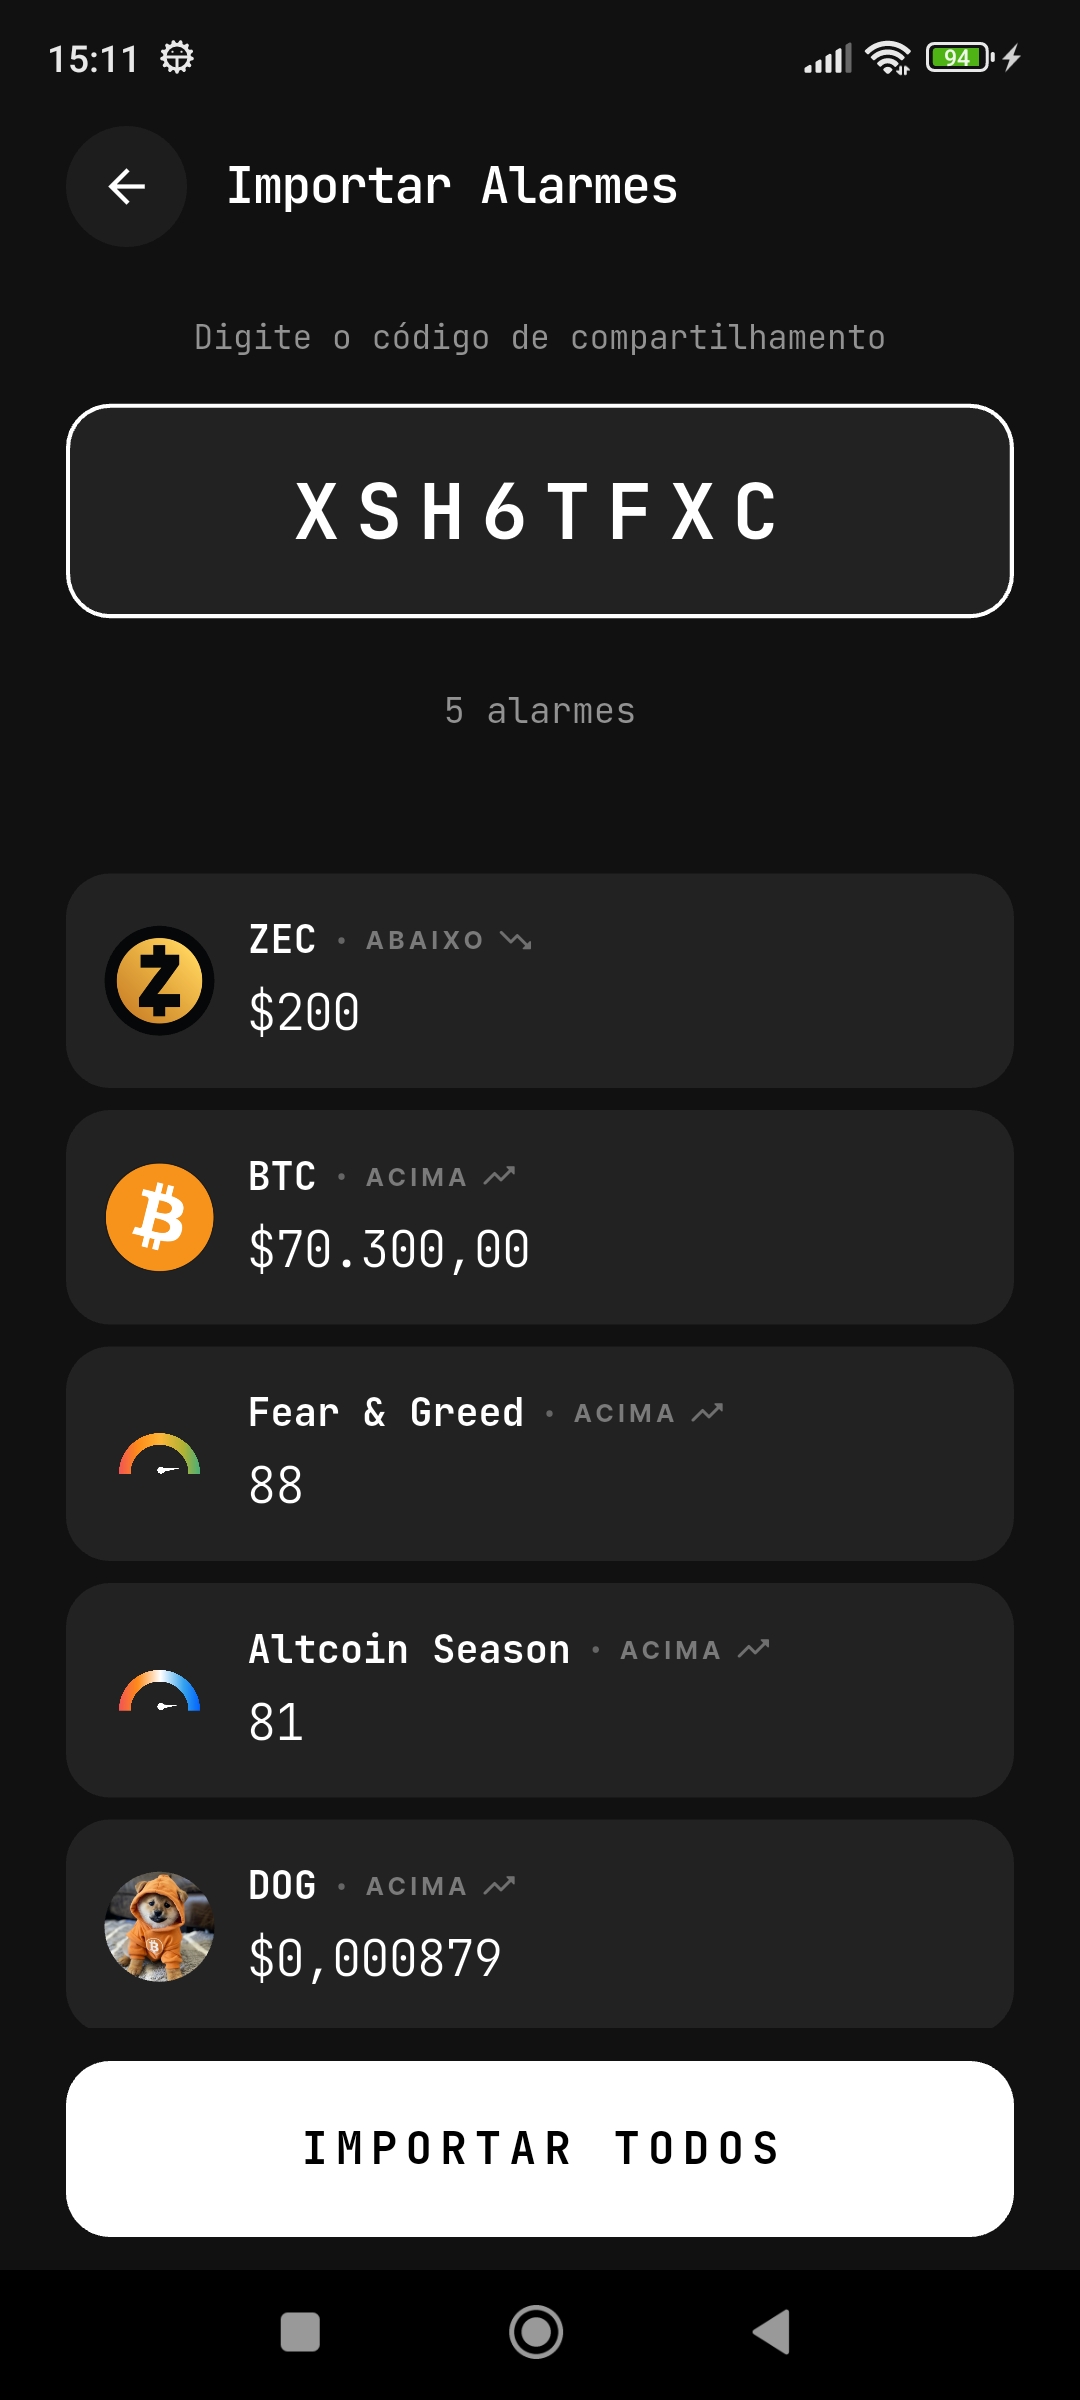Image resolution: width=1080 pixels, height=2400 pixels.
Task: Tap the Android home navigation button
Action: click(536, 2332)
